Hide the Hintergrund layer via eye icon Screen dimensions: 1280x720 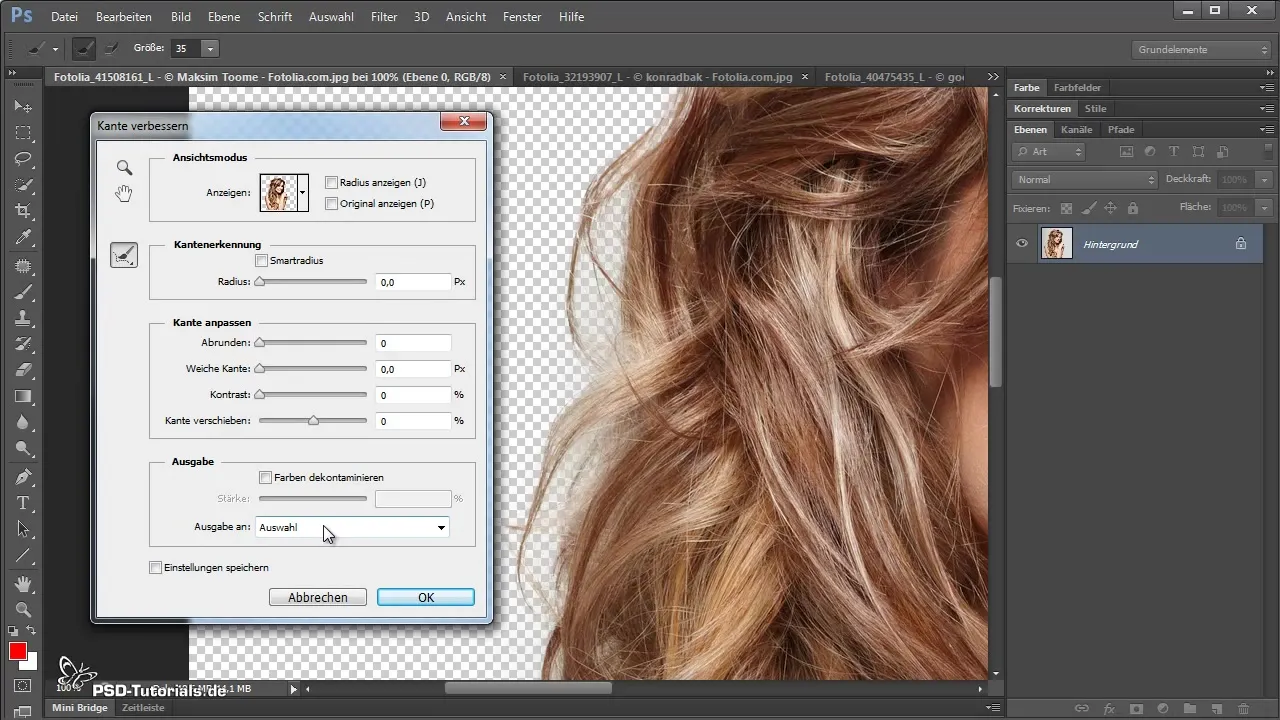pyautogui.click(x=1022, y=243)
